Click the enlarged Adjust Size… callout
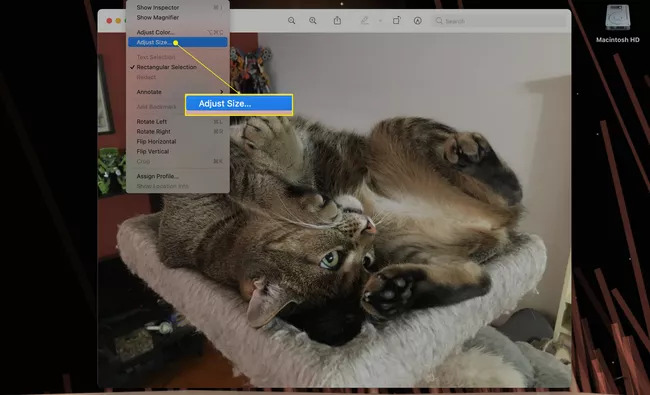 pyautogui.click(x=239, y=104)
